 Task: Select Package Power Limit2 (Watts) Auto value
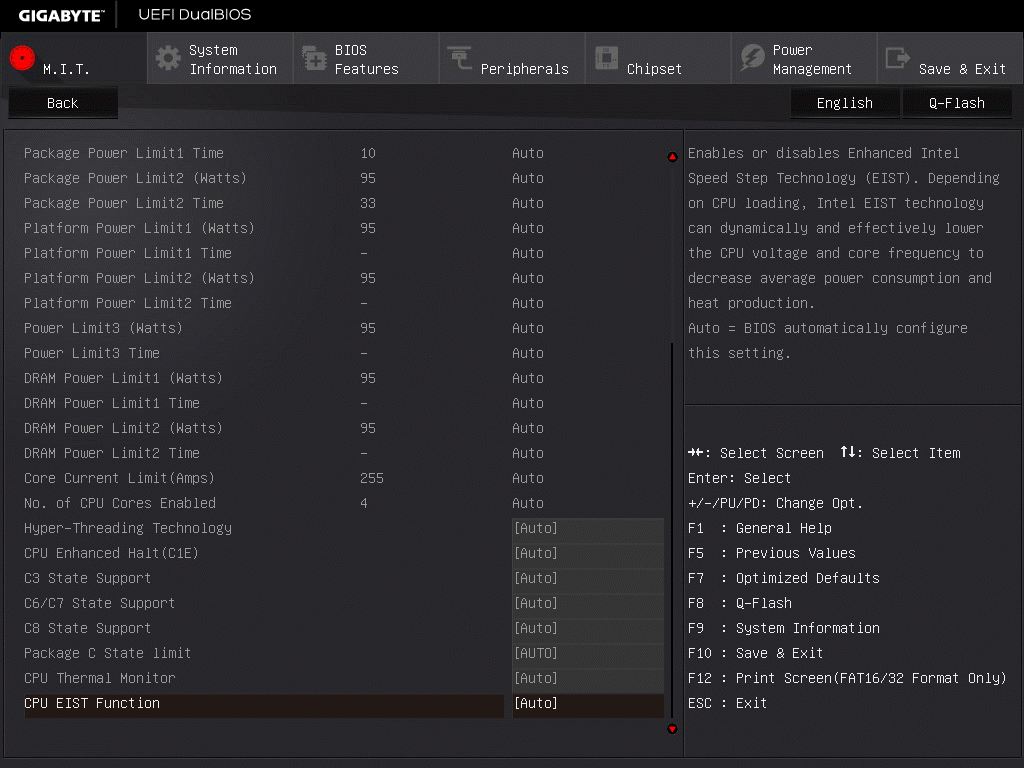pyautogui.click(x=528, y=178)
